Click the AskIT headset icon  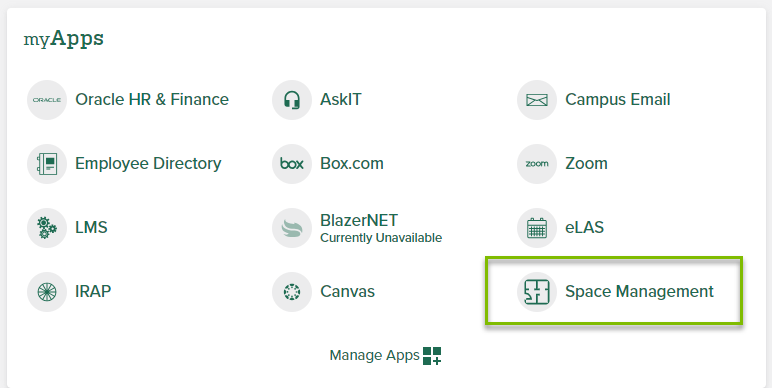click(292, 100)
